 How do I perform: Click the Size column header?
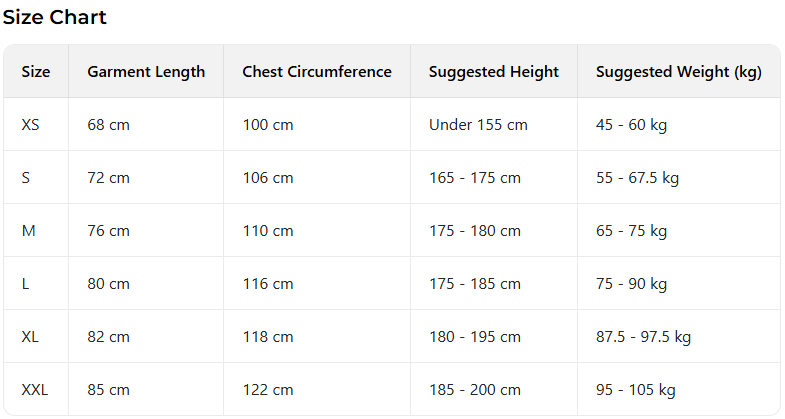(x=36, y=72)
